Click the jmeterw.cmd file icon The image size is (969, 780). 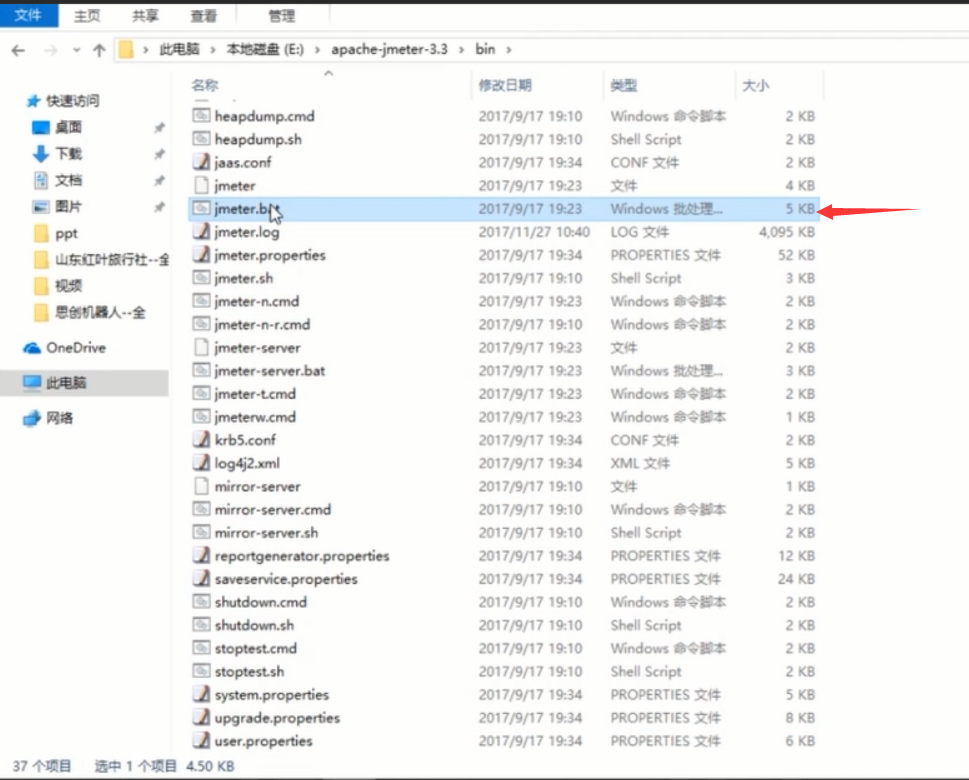(x=201, y=417)
